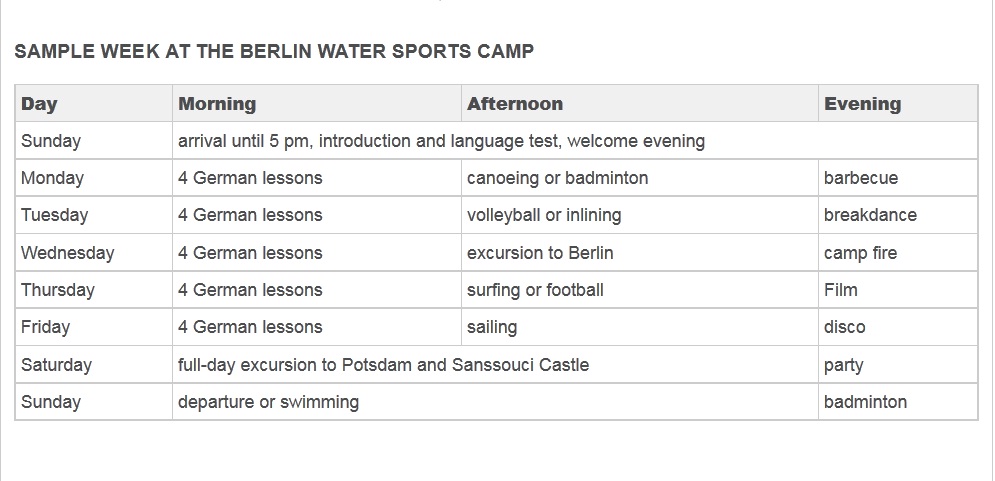Click departure or swimming cell
Image resolution: width=995 pixels, height=481 pixels.
[x=496, y=402]
